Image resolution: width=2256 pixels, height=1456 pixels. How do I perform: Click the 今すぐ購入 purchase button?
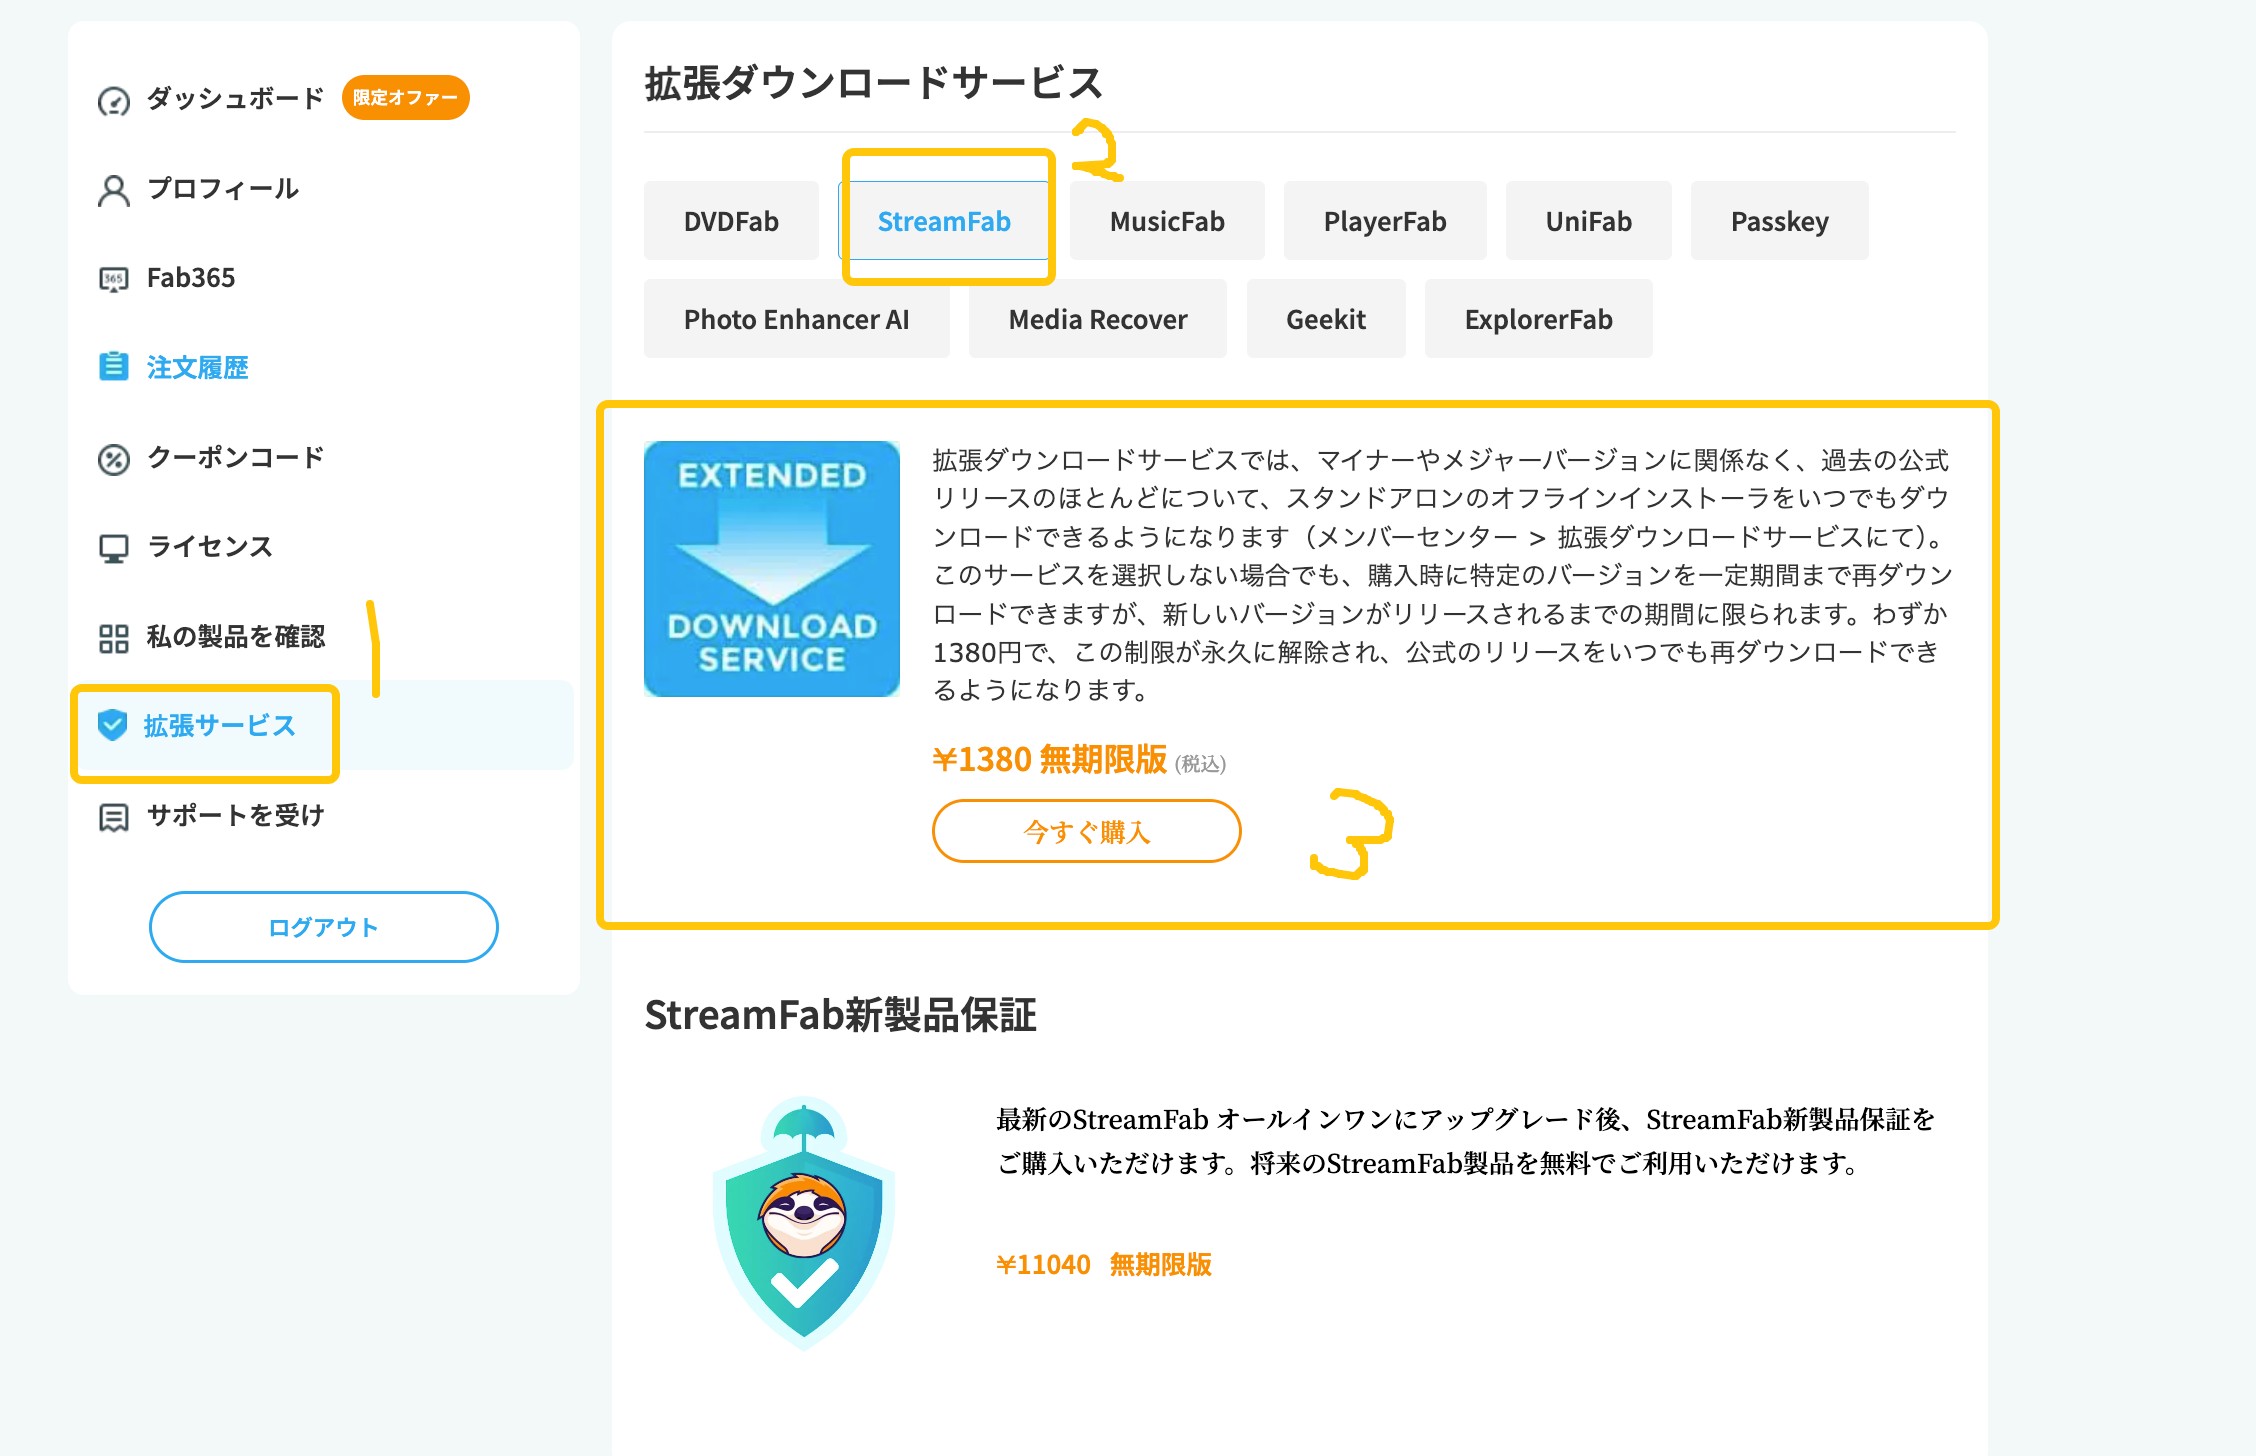click(x=1087, y=831)
